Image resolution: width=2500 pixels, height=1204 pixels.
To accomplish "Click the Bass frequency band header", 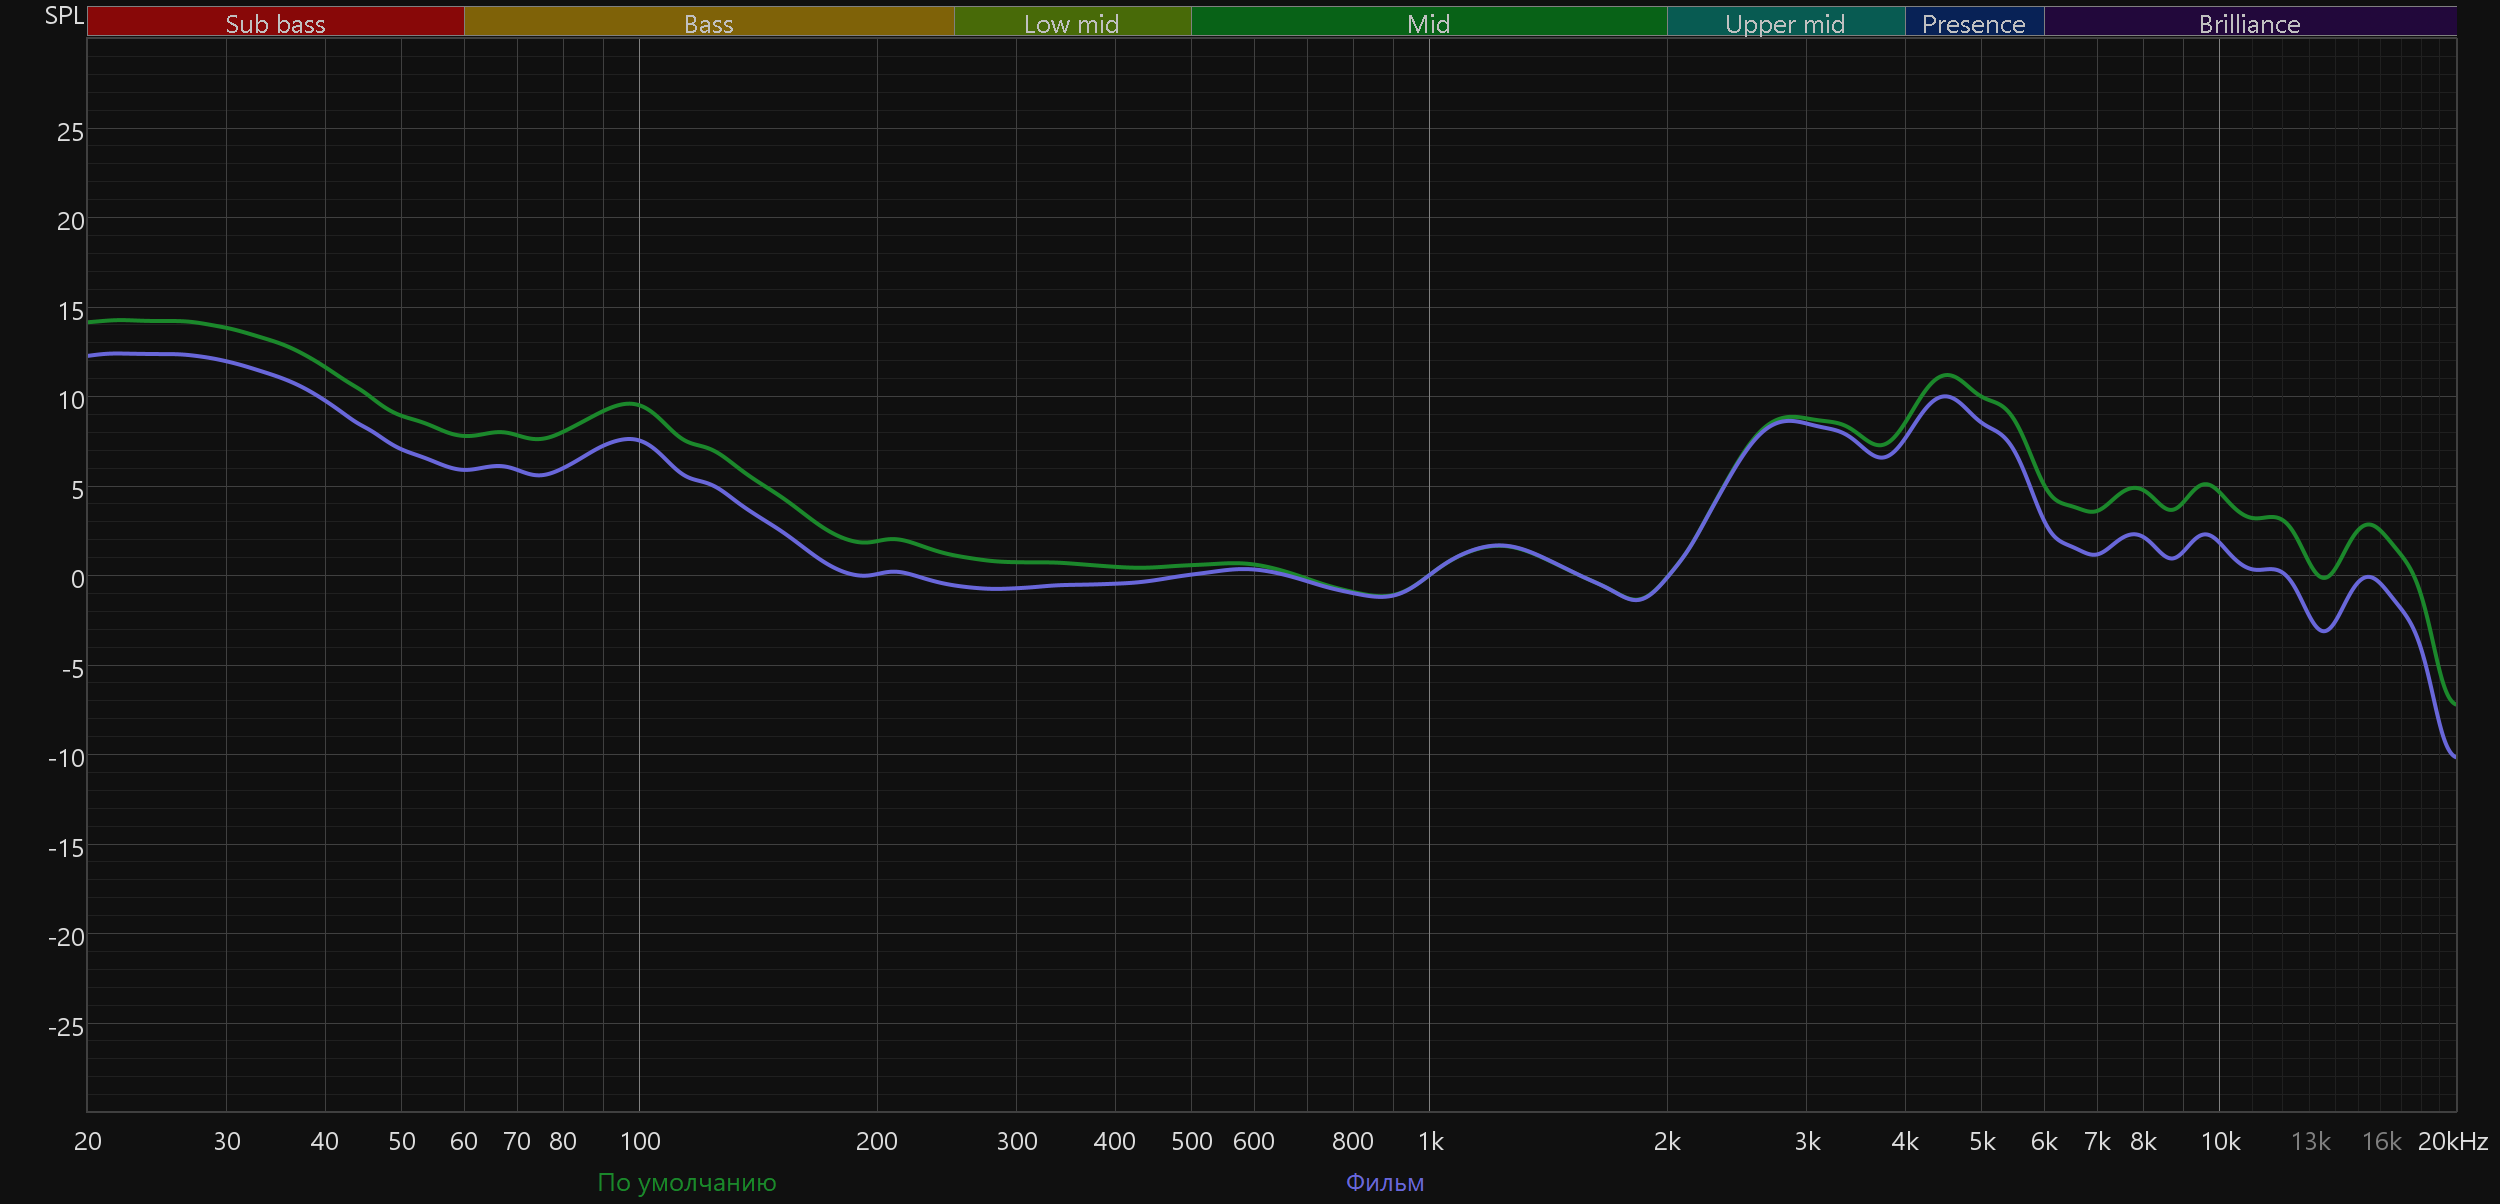I will [x=708, y=23].
